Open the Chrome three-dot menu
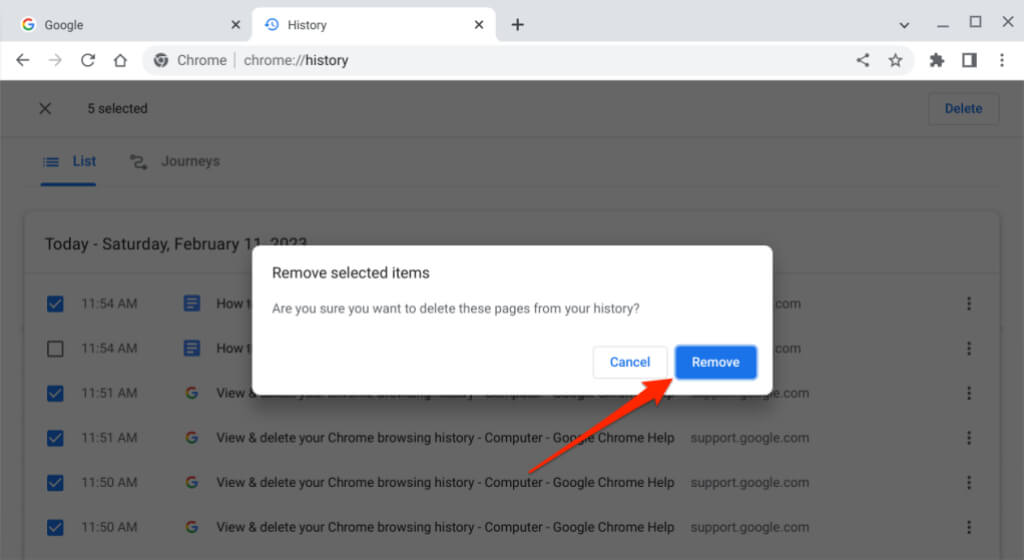Screen dimensions: 1024x560 pos(1002,60)
